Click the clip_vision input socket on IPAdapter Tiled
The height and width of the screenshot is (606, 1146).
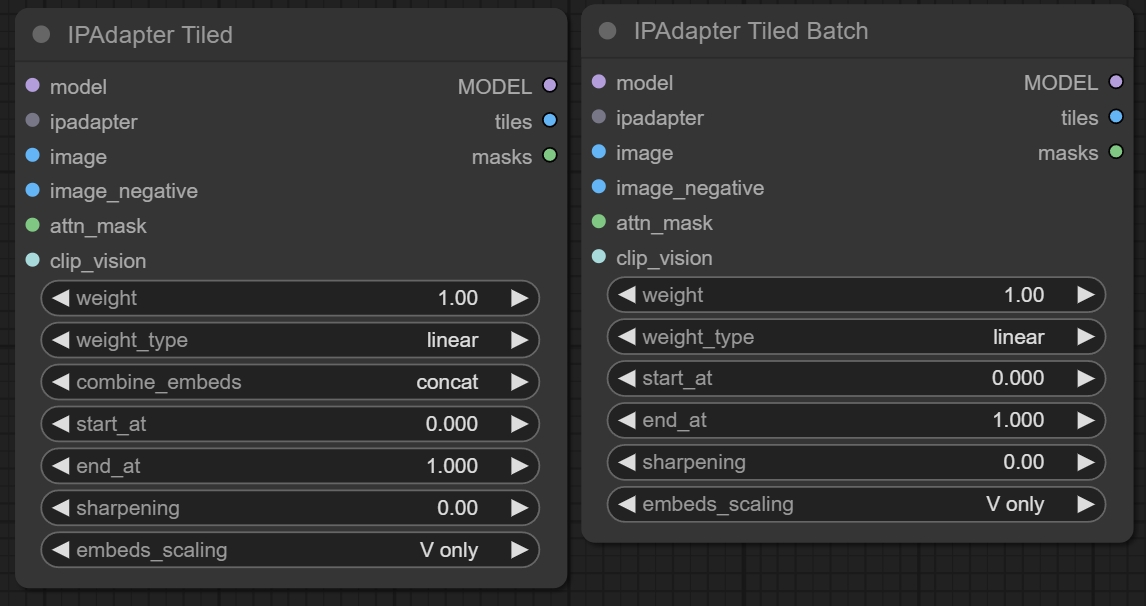(x=32, y=261)
